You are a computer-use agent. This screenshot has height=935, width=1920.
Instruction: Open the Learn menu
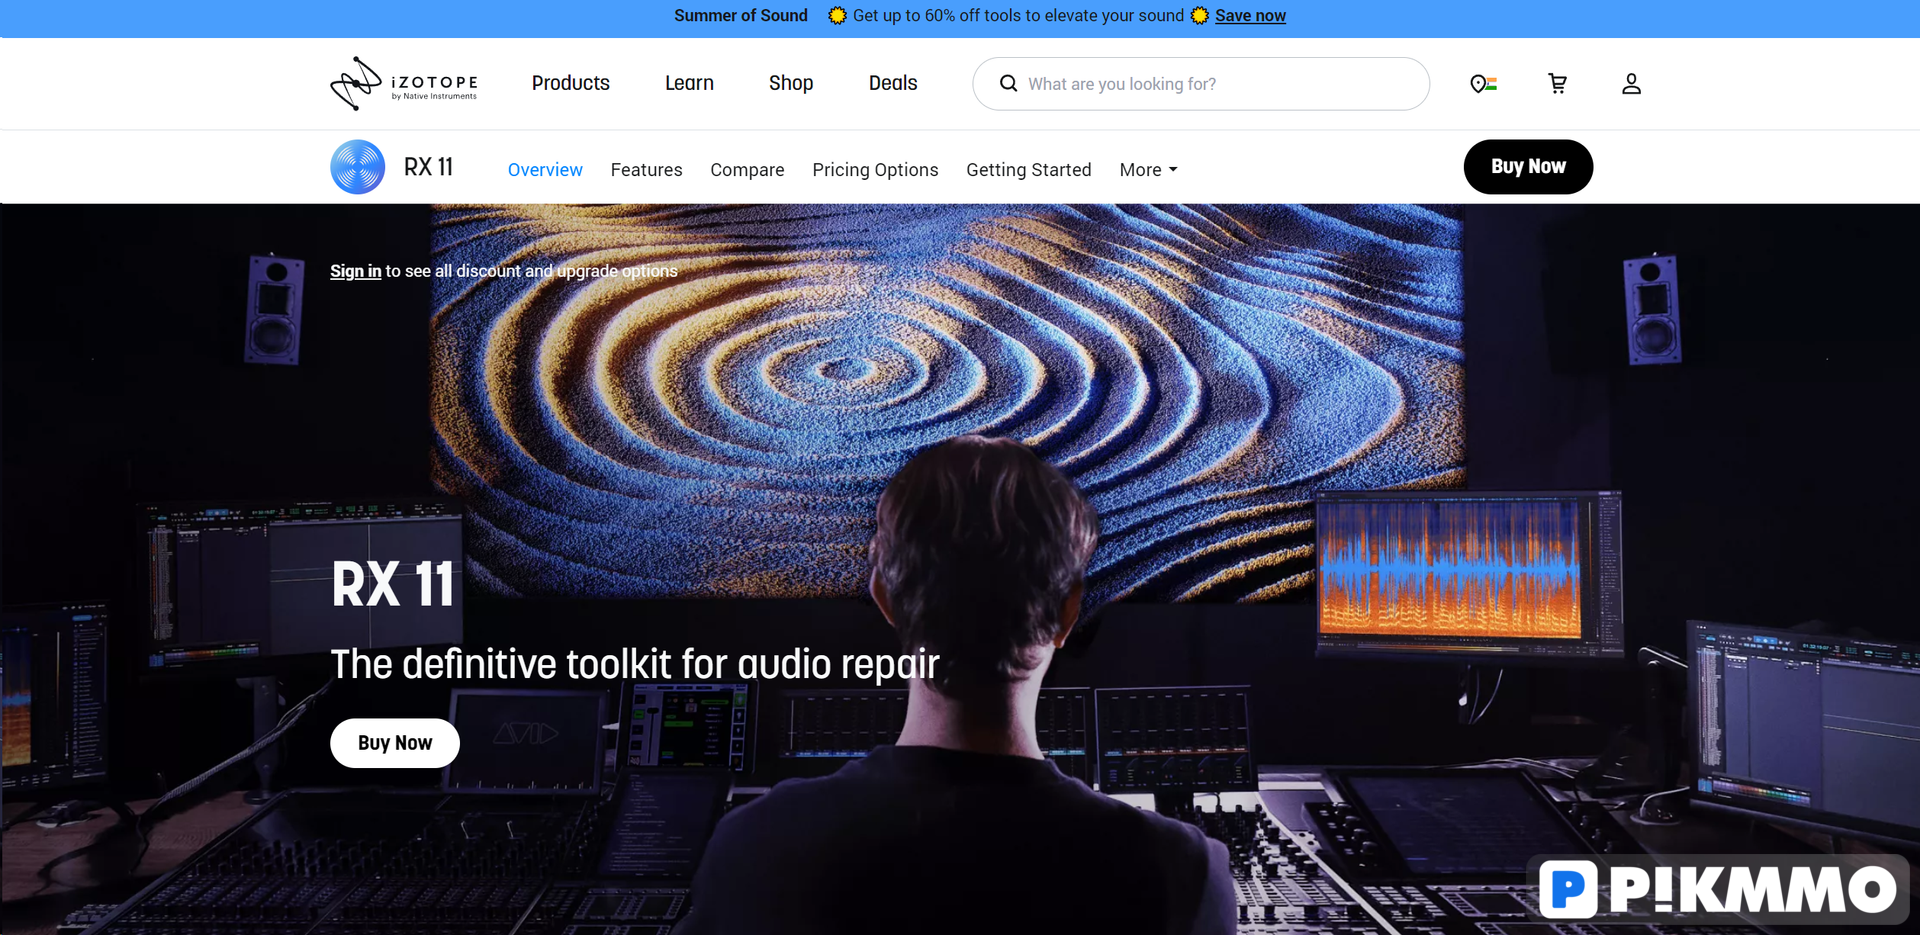click(689, 83)
